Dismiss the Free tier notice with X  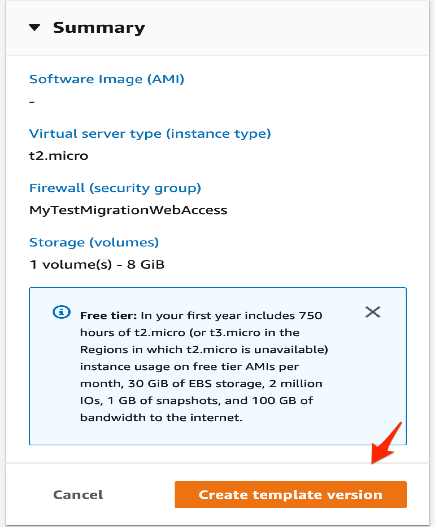pyautogui.click(x=373, y=312)
